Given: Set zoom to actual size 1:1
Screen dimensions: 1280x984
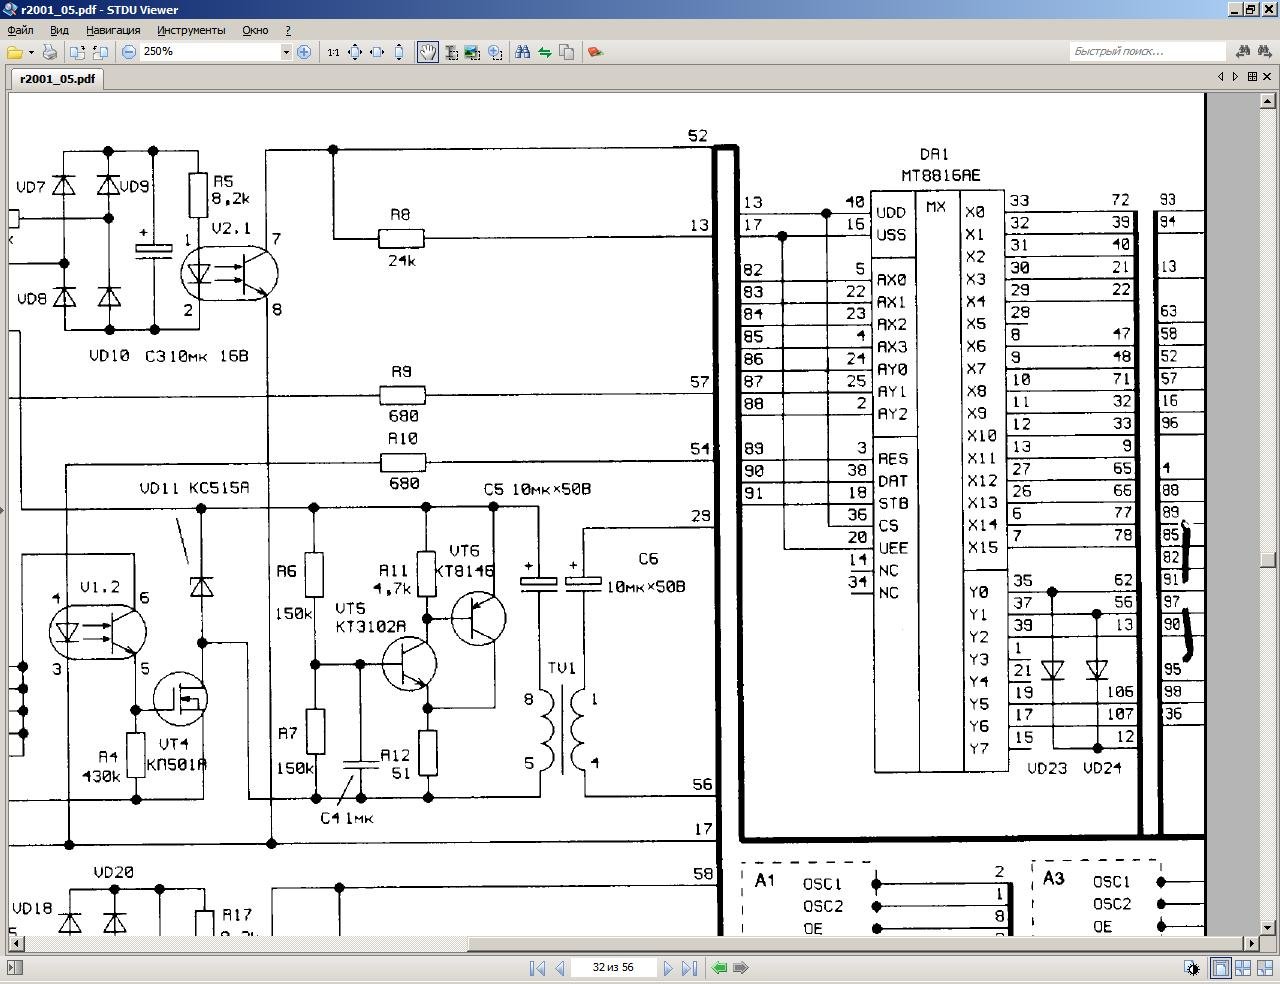Looking at the screenshot, I should (333, 52).
